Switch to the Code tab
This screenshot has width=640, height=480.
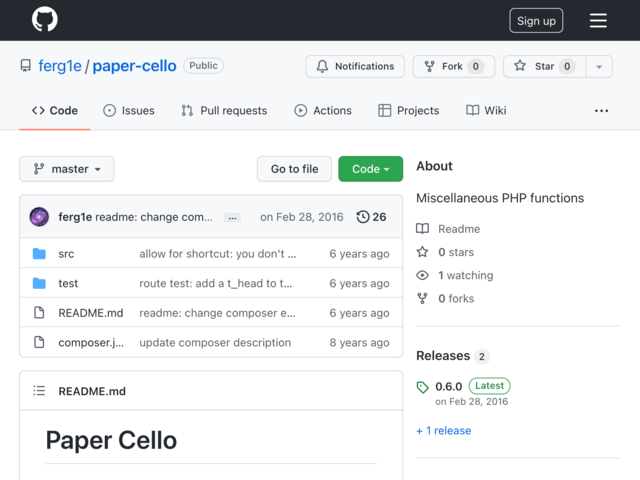point(55,111)
